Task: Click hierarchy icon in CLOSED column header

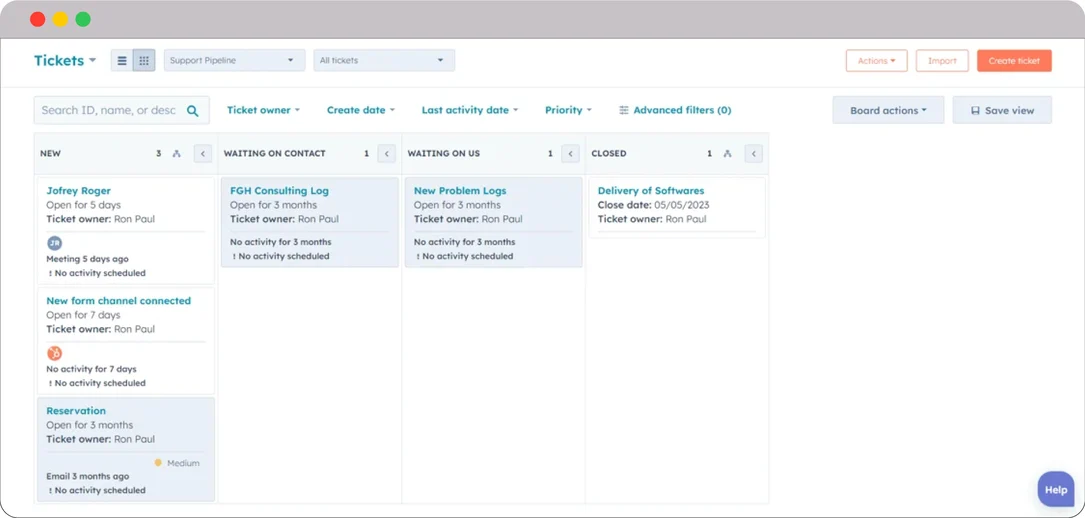Action: coord(727,154)
